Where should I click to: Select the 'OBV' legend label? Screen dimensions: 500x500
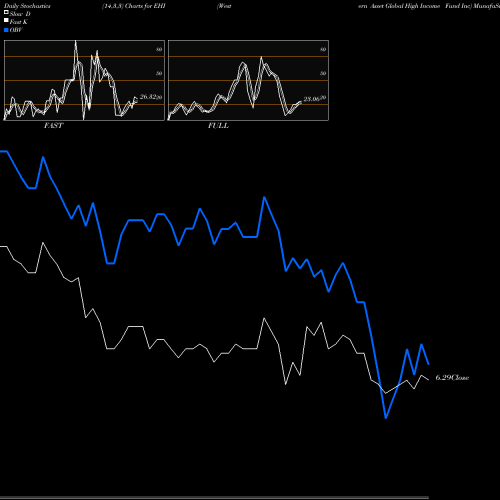pos(16,30)
